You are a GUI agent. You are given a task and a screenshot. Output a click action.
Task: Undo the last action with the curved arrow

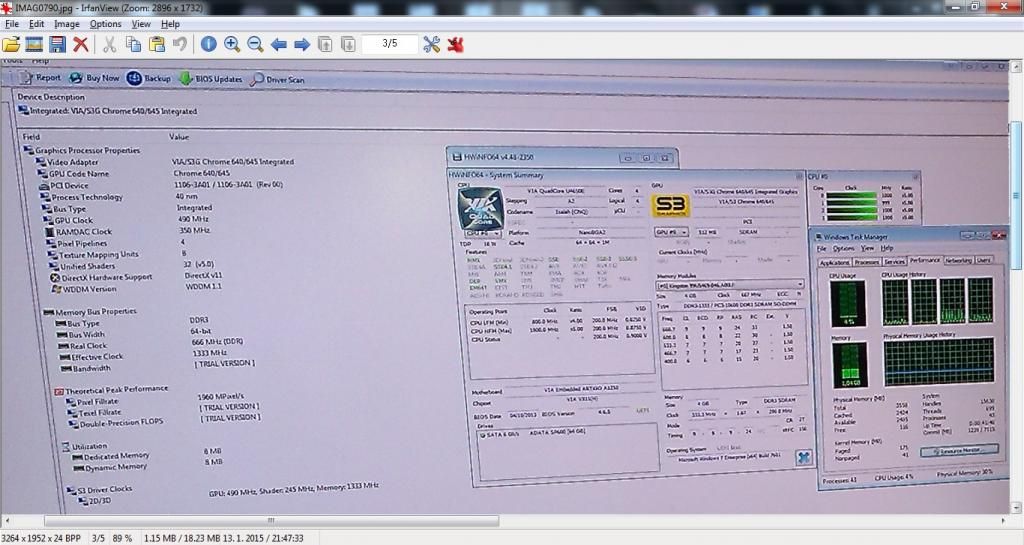click(180, 44)
